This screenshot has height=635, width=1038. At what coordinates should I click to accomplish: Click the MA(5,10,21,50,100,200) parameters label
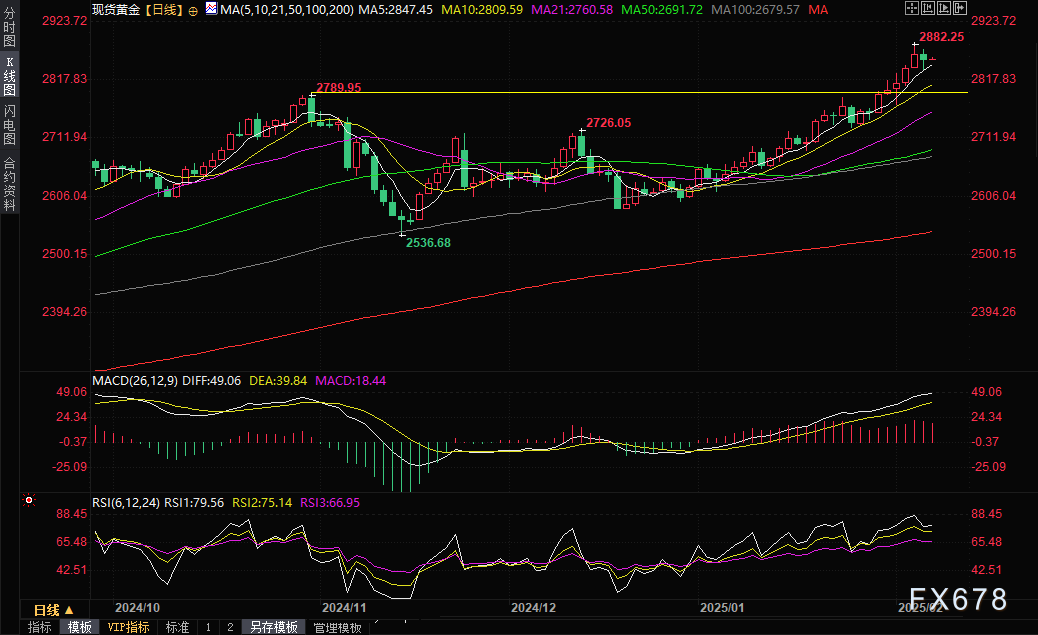pos(287,9)
